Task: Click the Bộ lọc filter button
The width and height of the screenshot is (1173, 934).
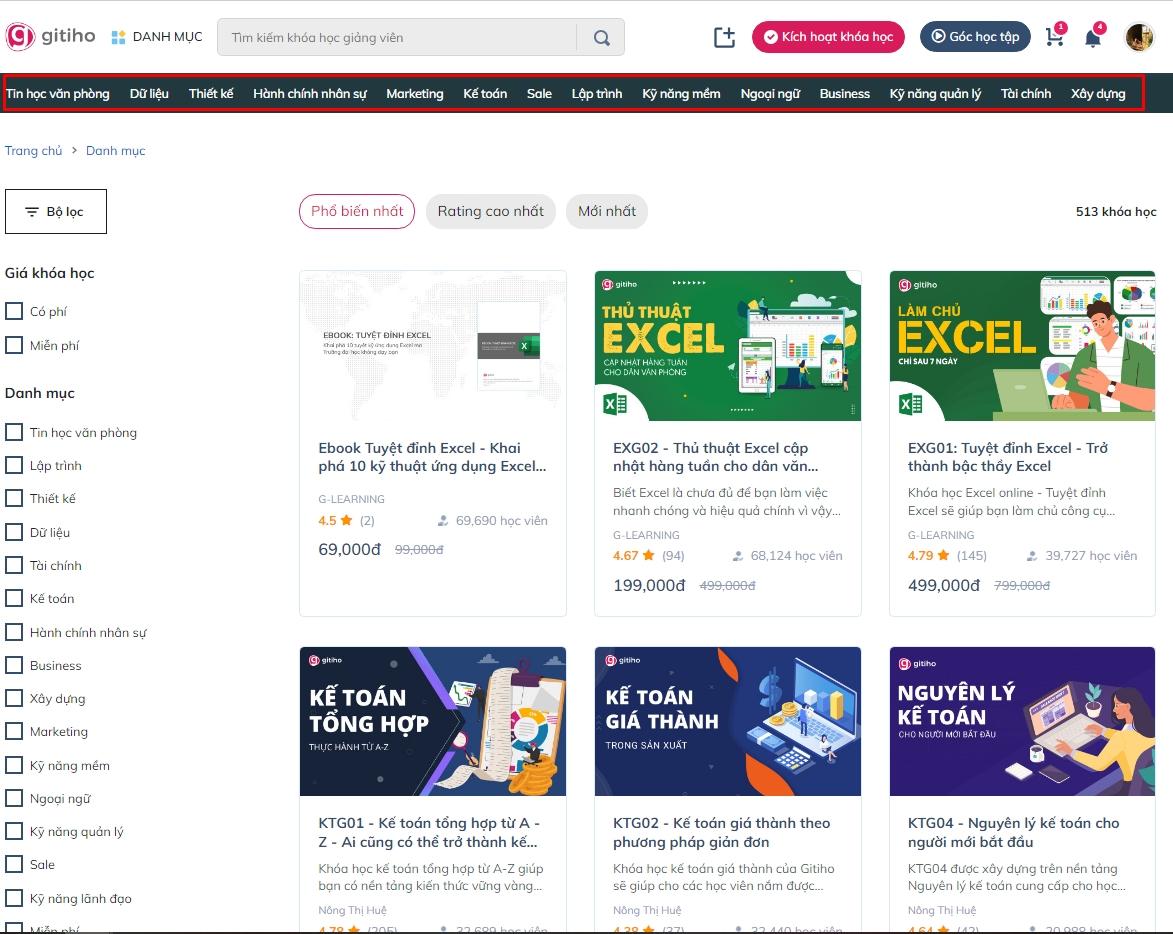Action: (x=55, y=212)
